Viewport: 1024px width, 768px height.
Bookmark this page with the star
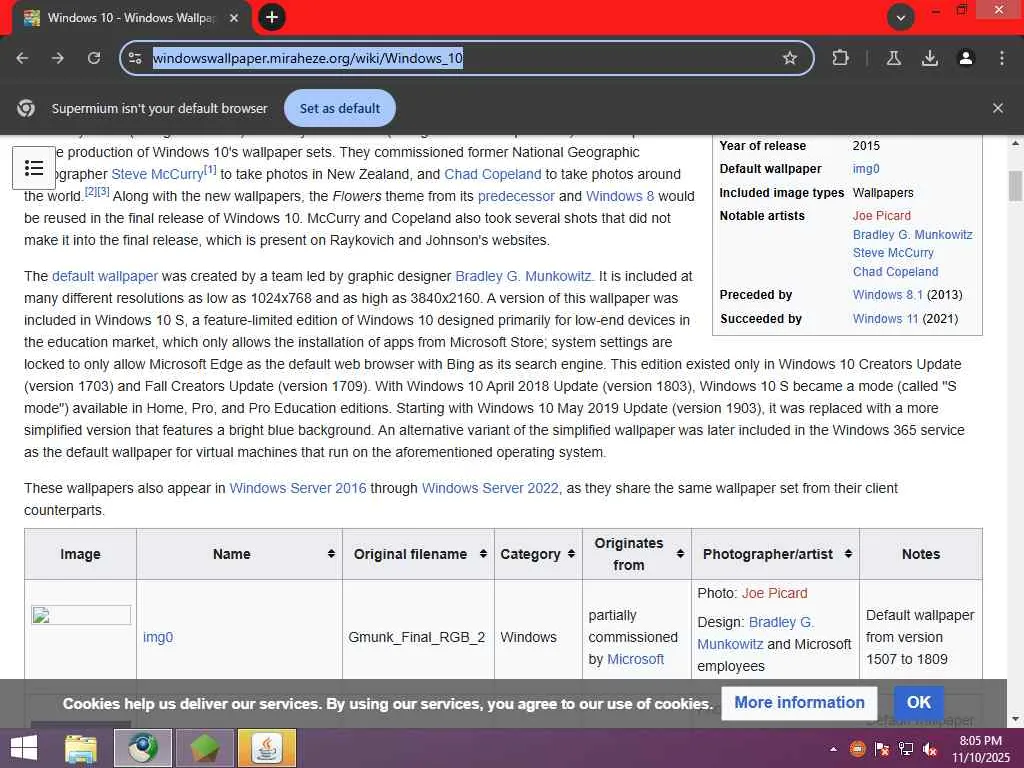click(790, 58)
